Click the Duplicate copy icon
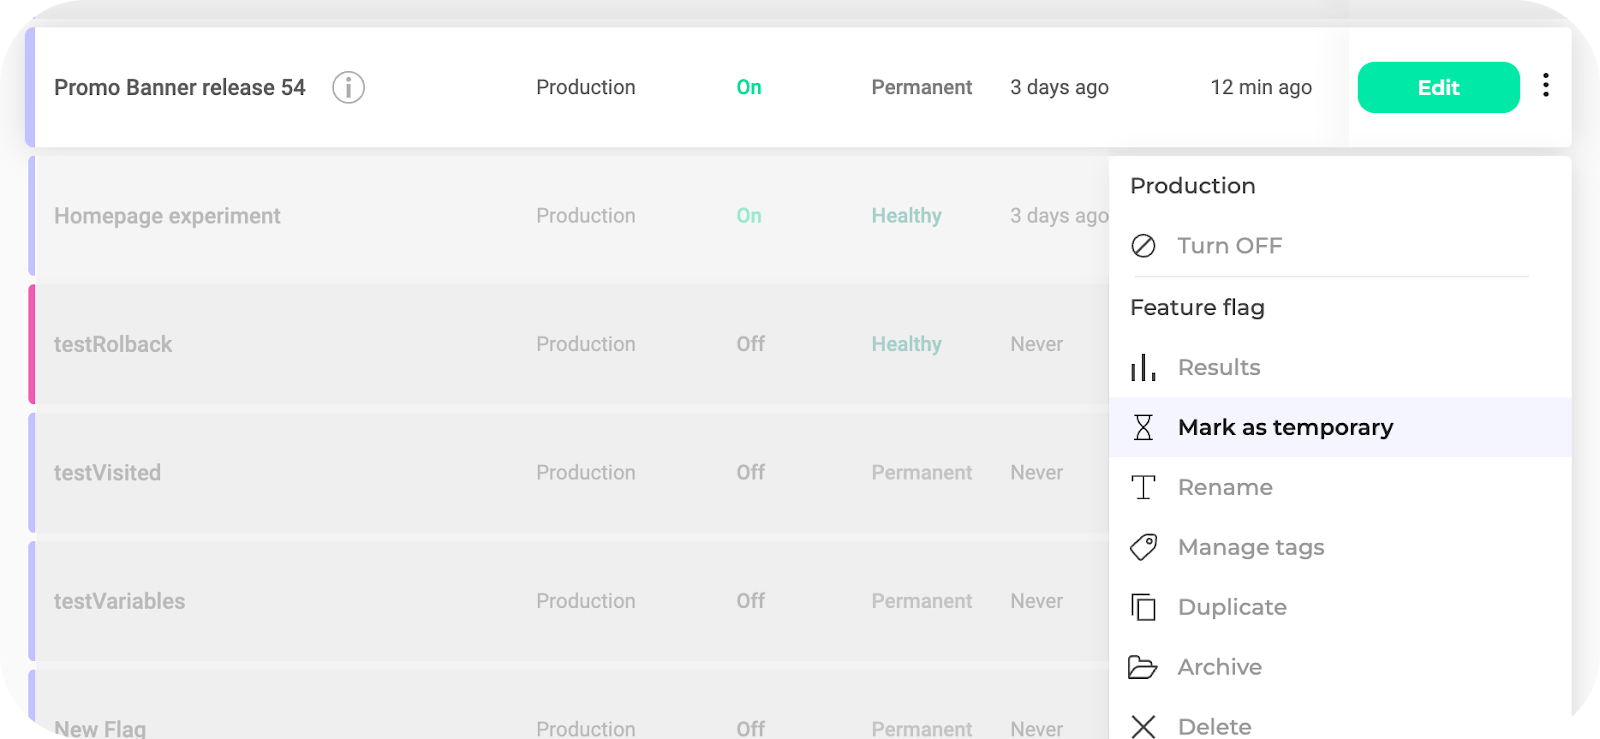This screenshot has width=1600, height=739. point(1143,607)
